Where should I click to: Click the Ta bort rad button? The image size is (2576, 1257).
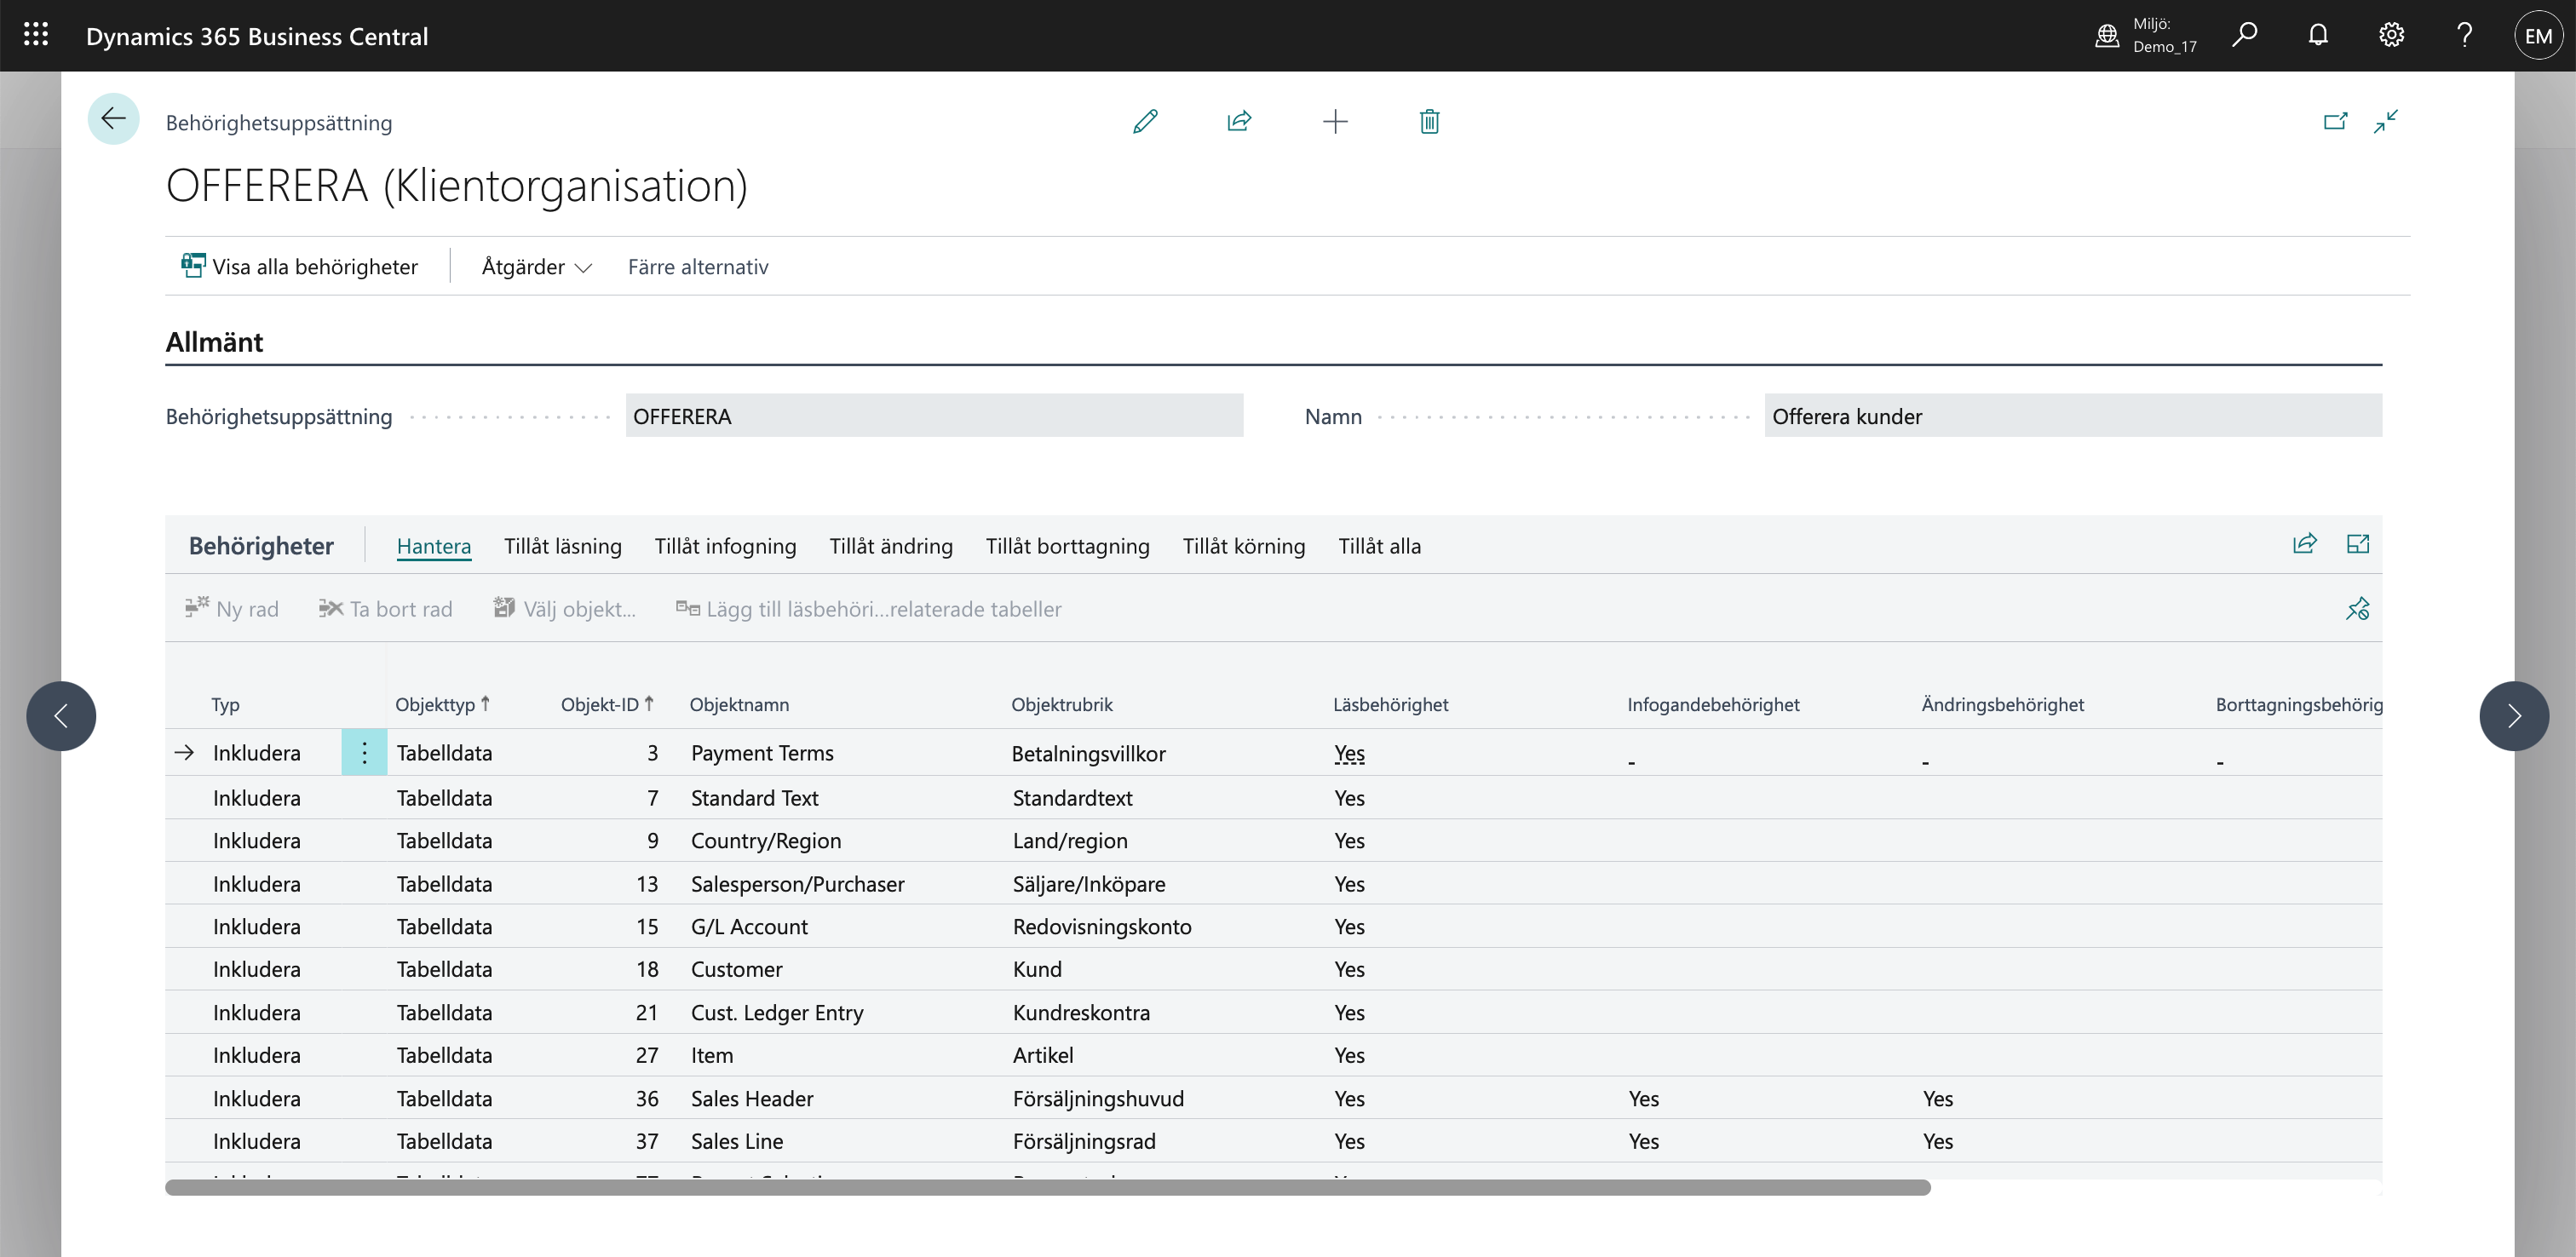[x=385, y=608]
